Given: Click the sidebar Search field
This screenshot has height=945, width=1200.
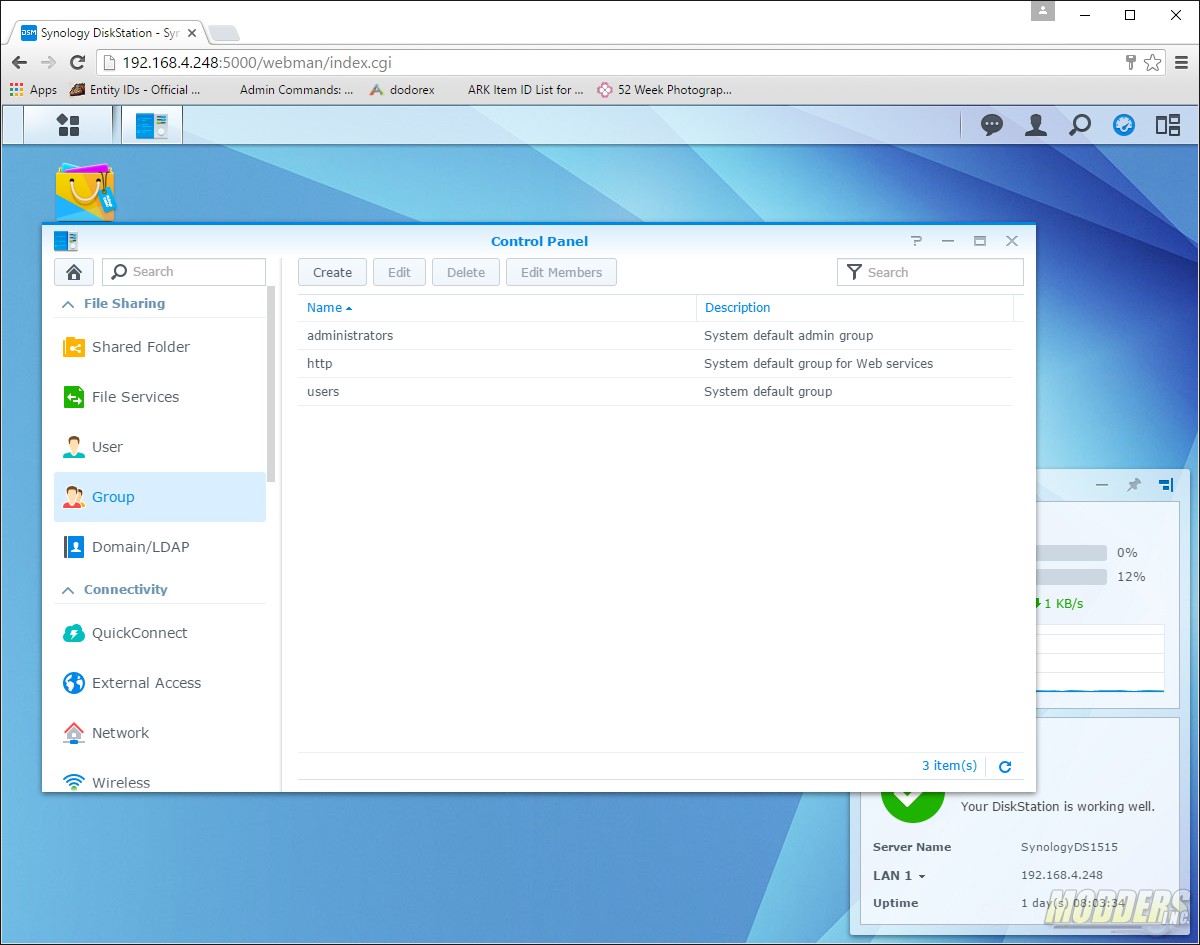Looking at the screenshot, I should pyautogui.click(x=184, y=272).
